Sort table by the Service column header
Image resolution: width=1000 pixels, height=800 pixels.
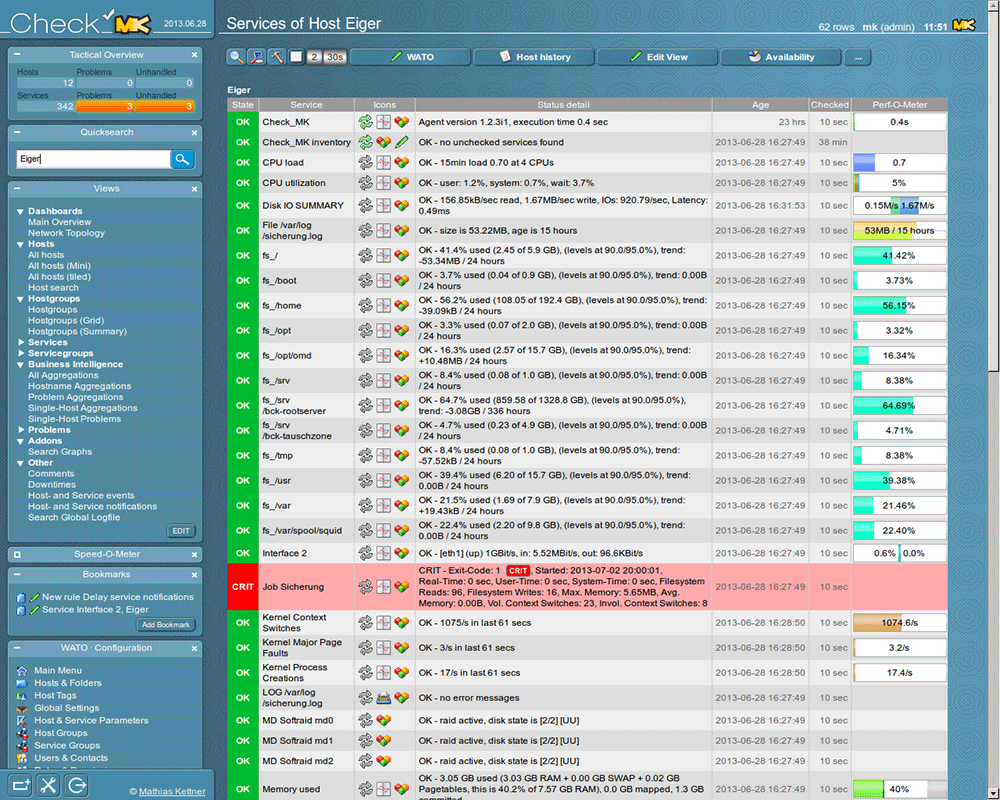coord(306,105)
